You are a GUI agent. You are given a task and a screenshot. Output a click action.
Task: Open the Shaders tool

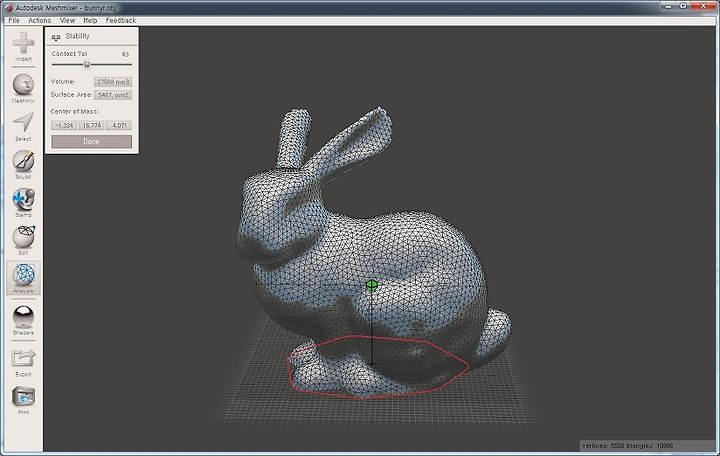pyautogui.click(x=23, y=320)
